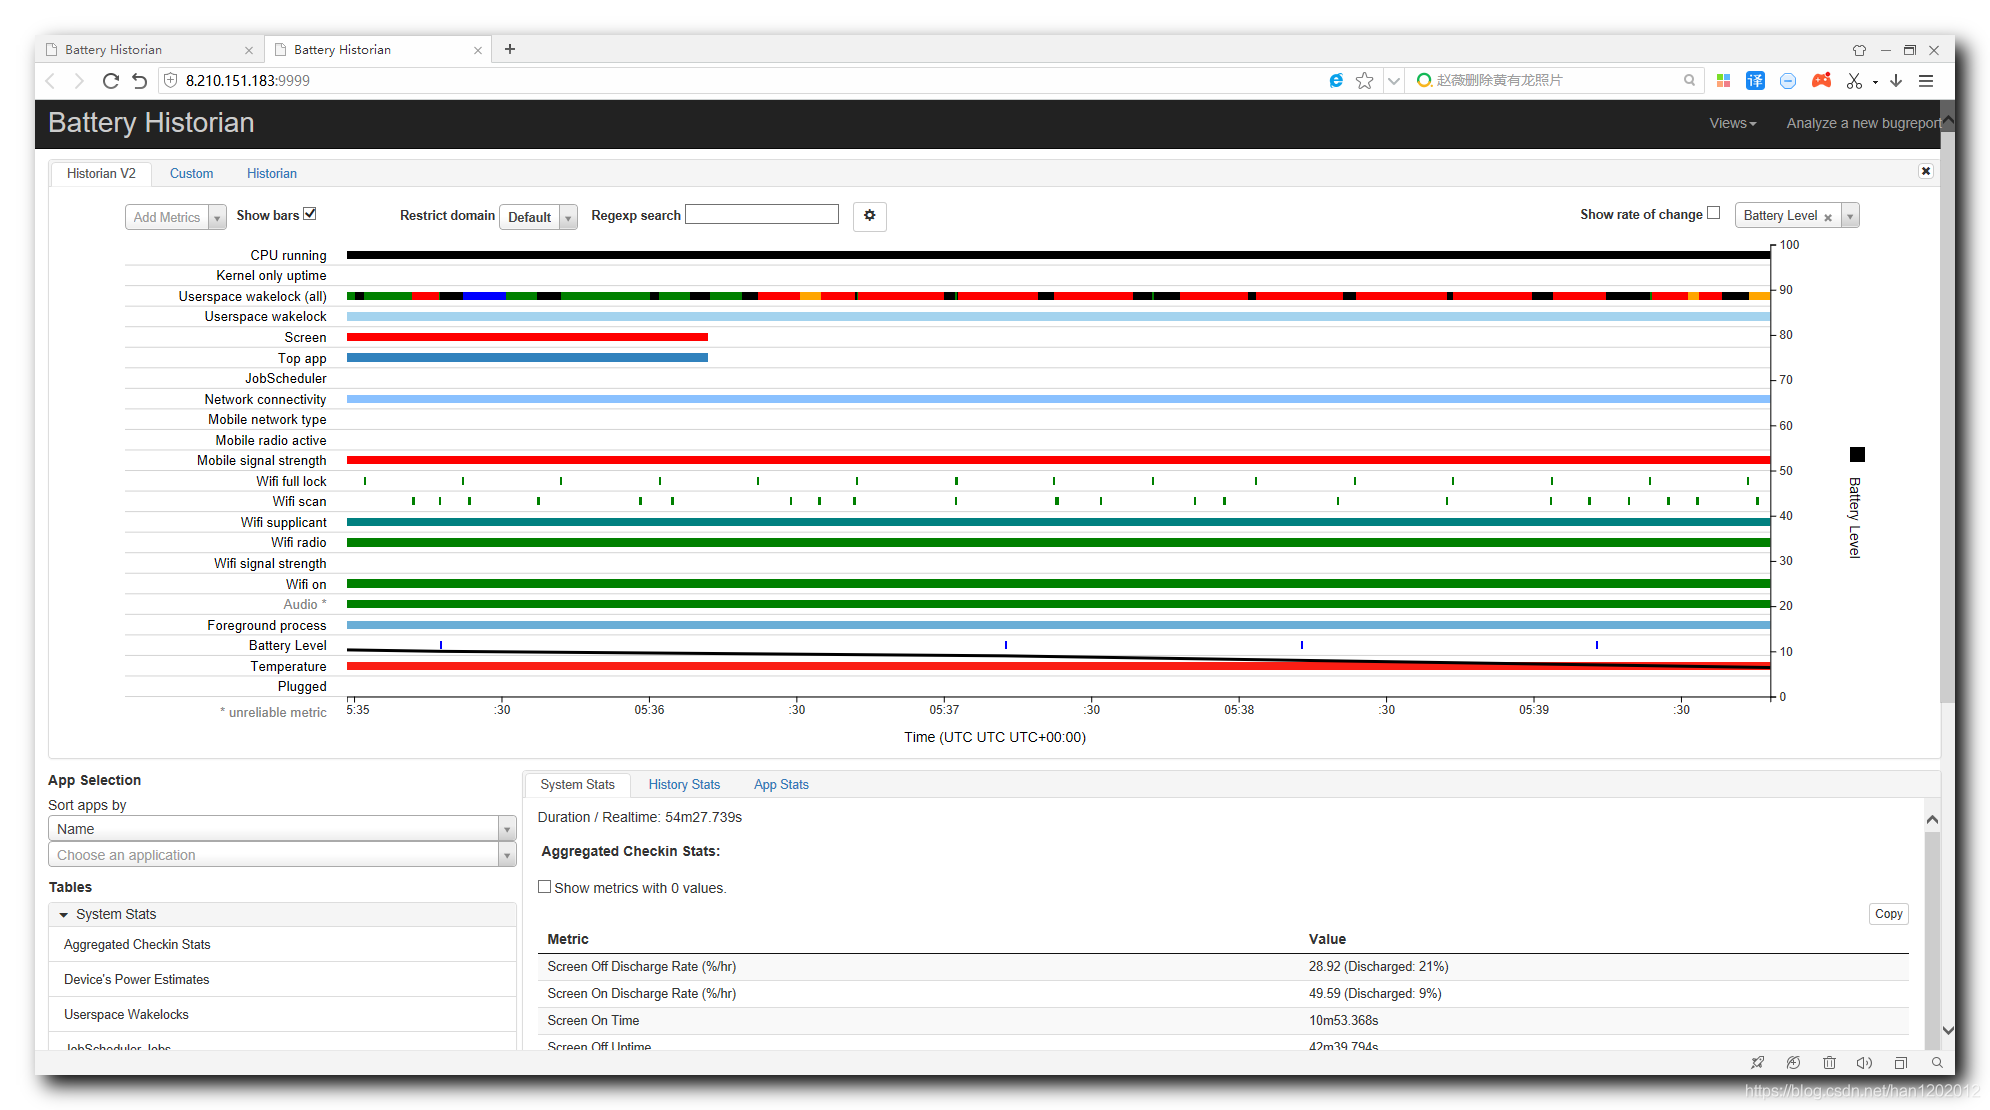Open Choose an application dropdown
Image resolution: width=1990 pixels, height=1110 pixels.
[x=282, y=855]
